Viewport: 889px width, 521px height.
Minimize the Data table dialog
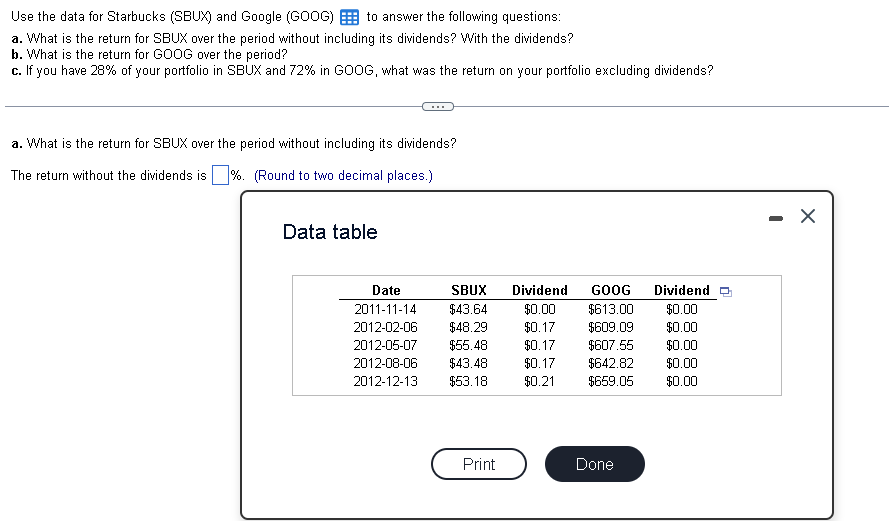(776, 218)
